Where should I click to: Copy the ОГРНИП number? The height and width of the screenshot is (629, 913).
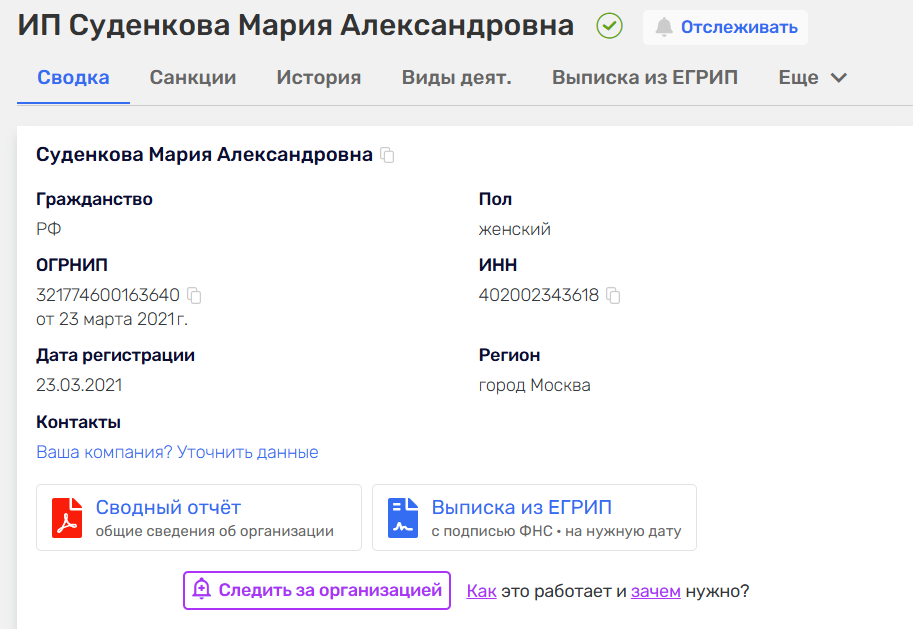pyautogui.click(x=195, y=296)
